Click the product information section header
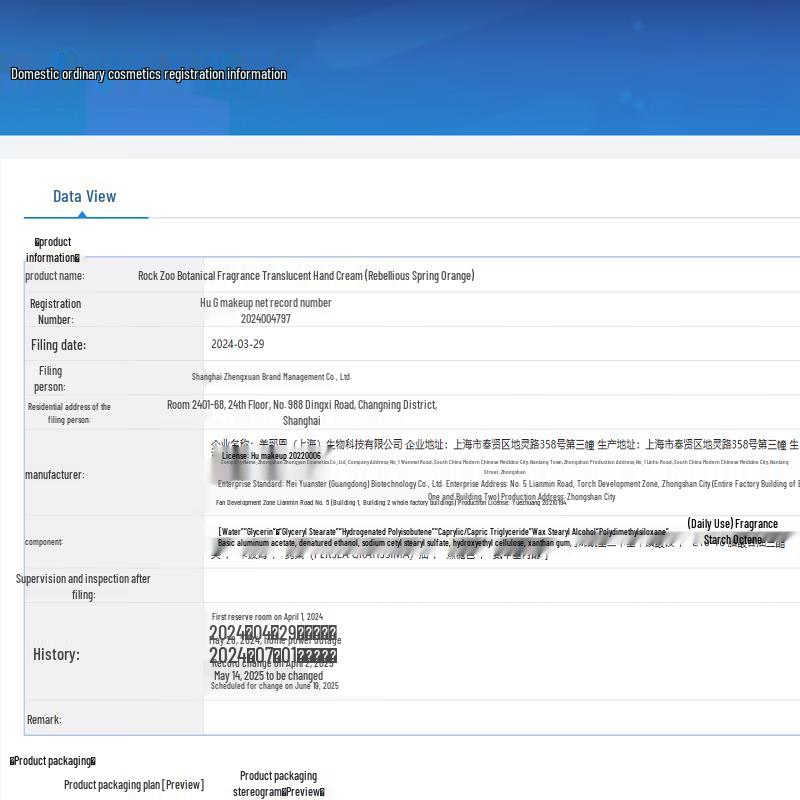This screenshot has width=800, height=800. tap(53, 250)
